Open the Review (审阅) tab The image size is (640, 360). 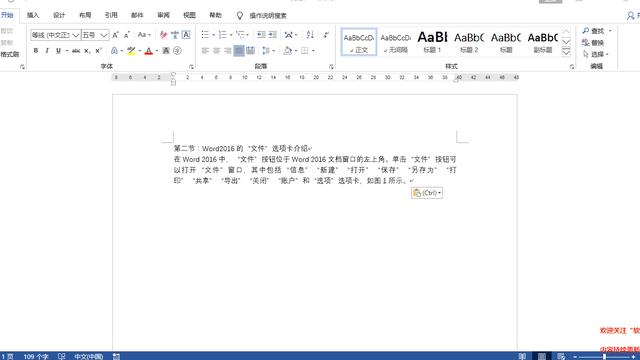163,16
